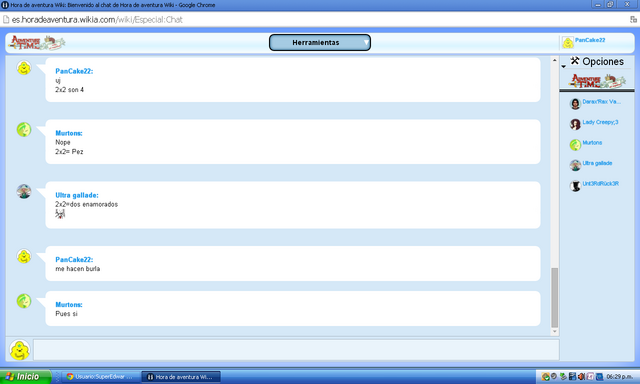This screenshot has height=384, width=640.
Task: Open the Opciones panel label
Action: (x=603, y=62)
